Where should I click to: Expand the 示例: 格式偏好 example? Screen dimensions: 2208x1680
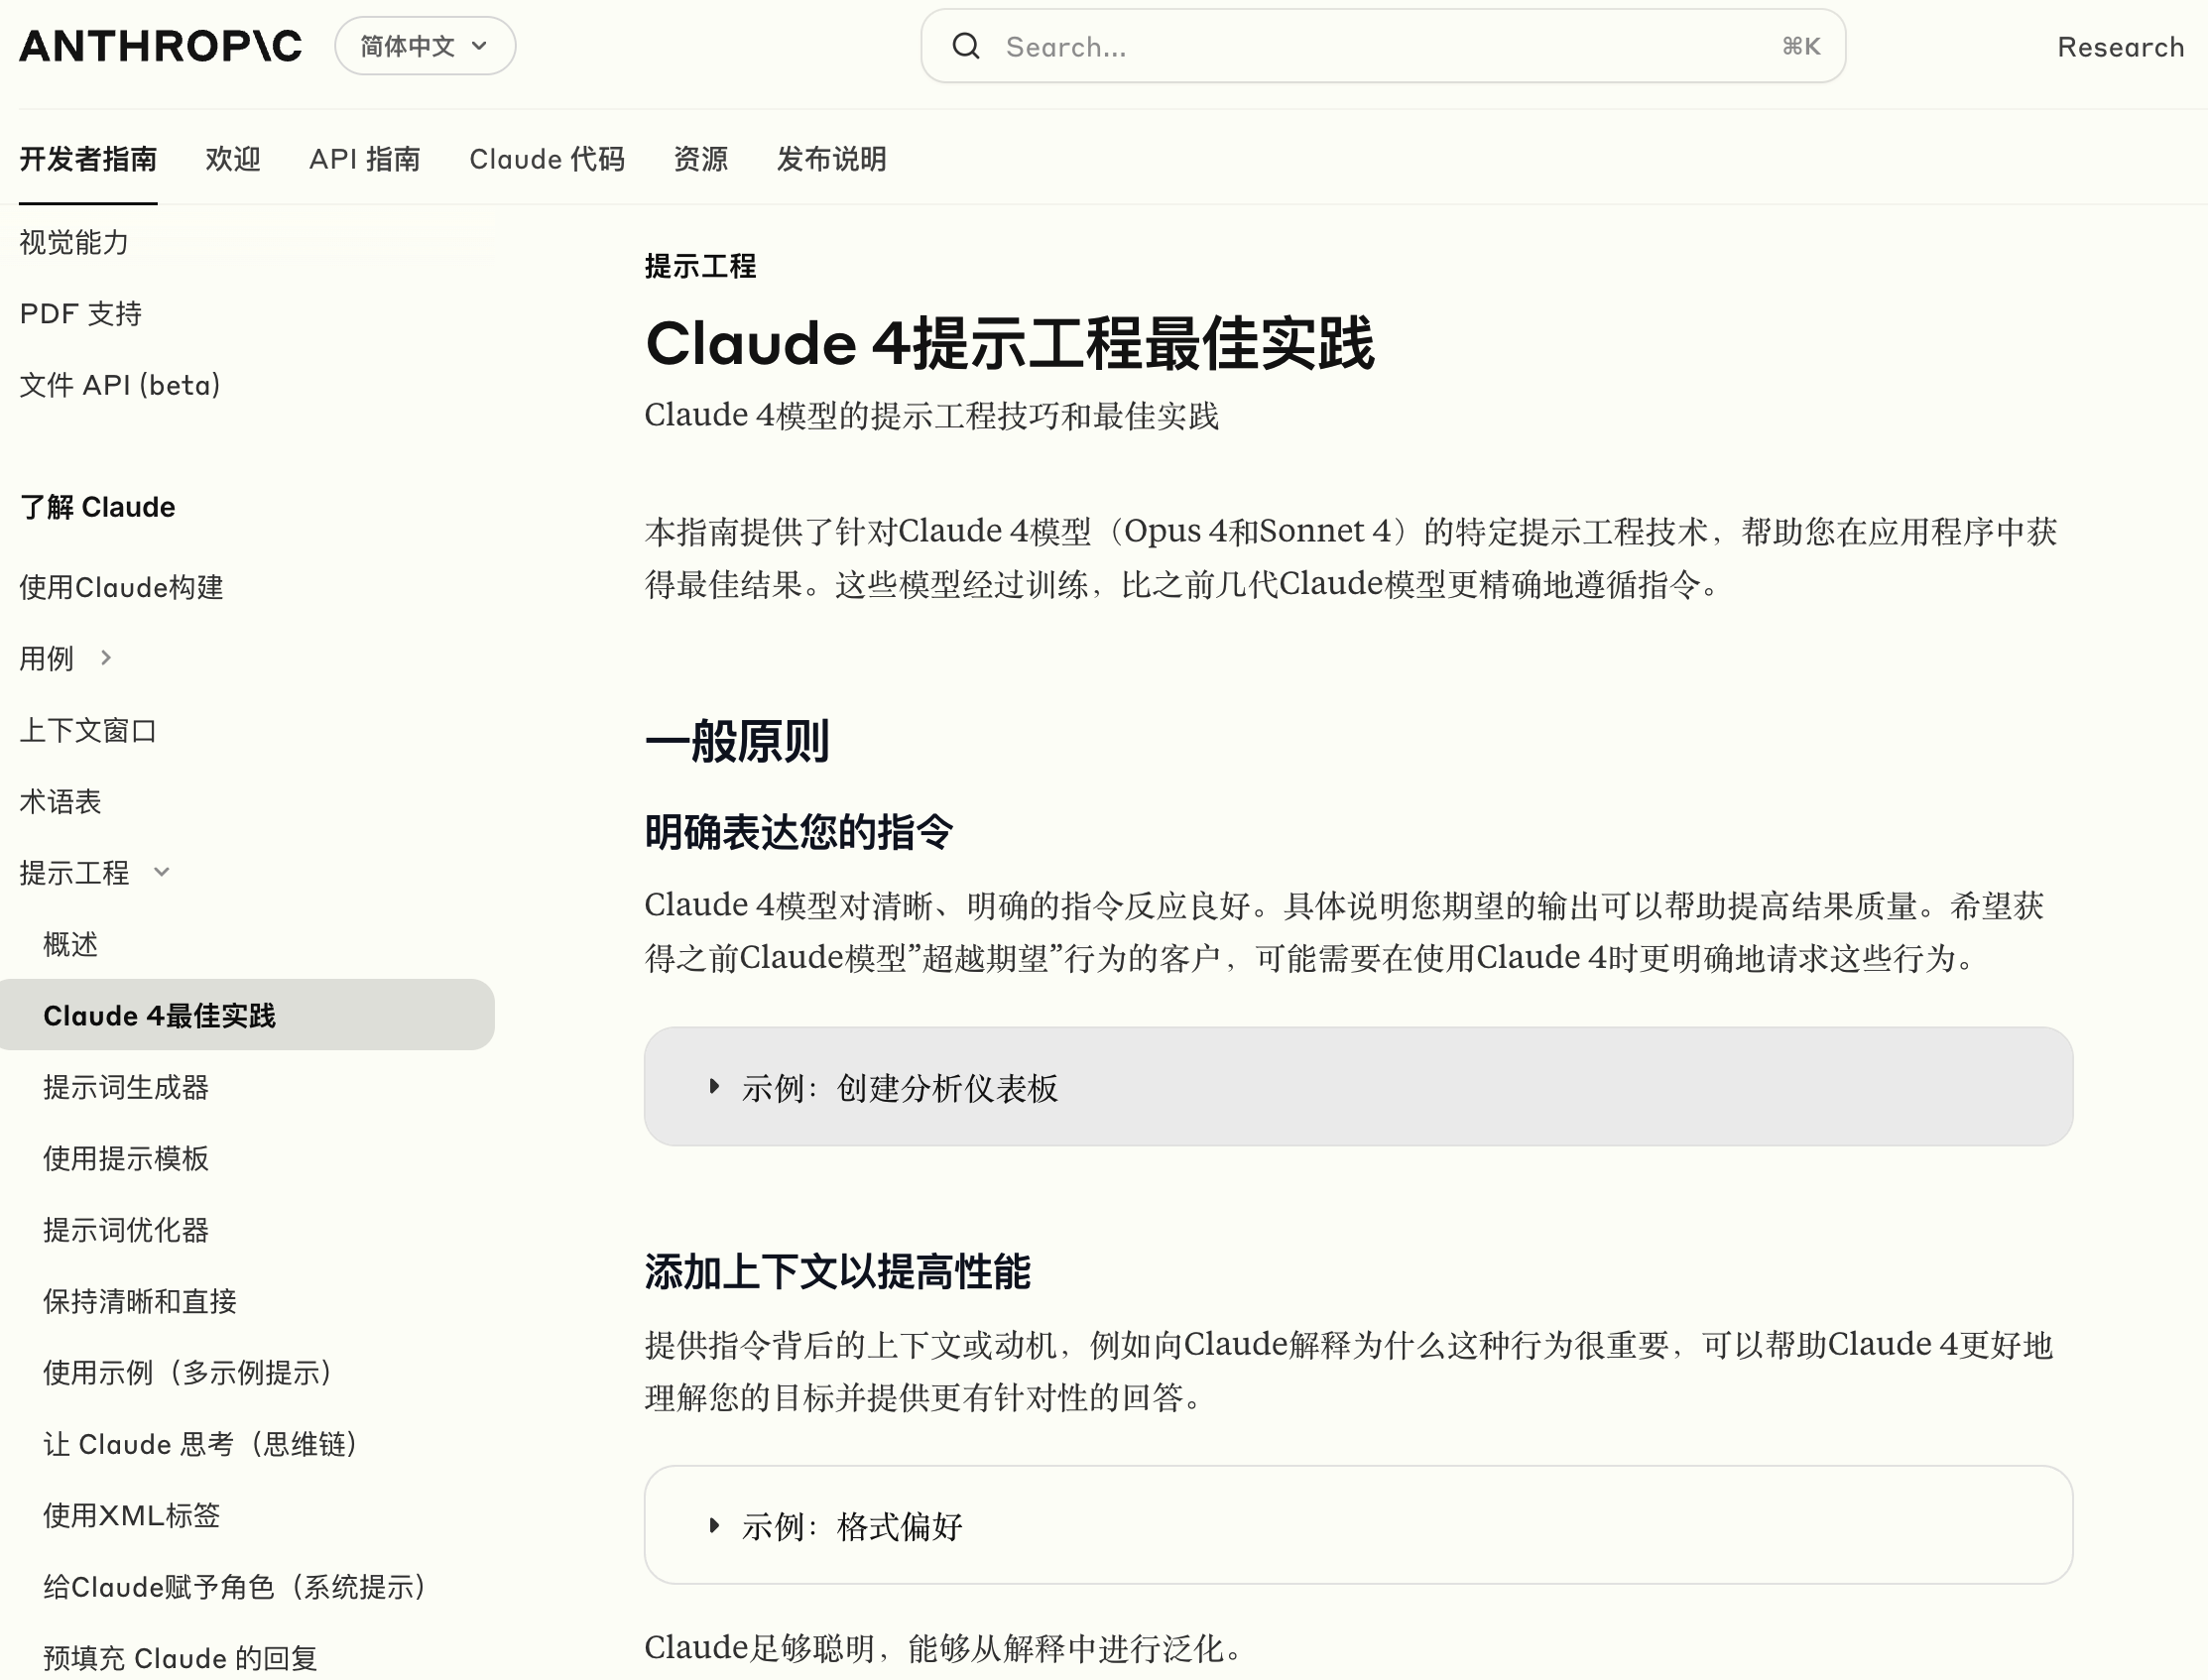pyautogui.click(x=850, y=1526)
